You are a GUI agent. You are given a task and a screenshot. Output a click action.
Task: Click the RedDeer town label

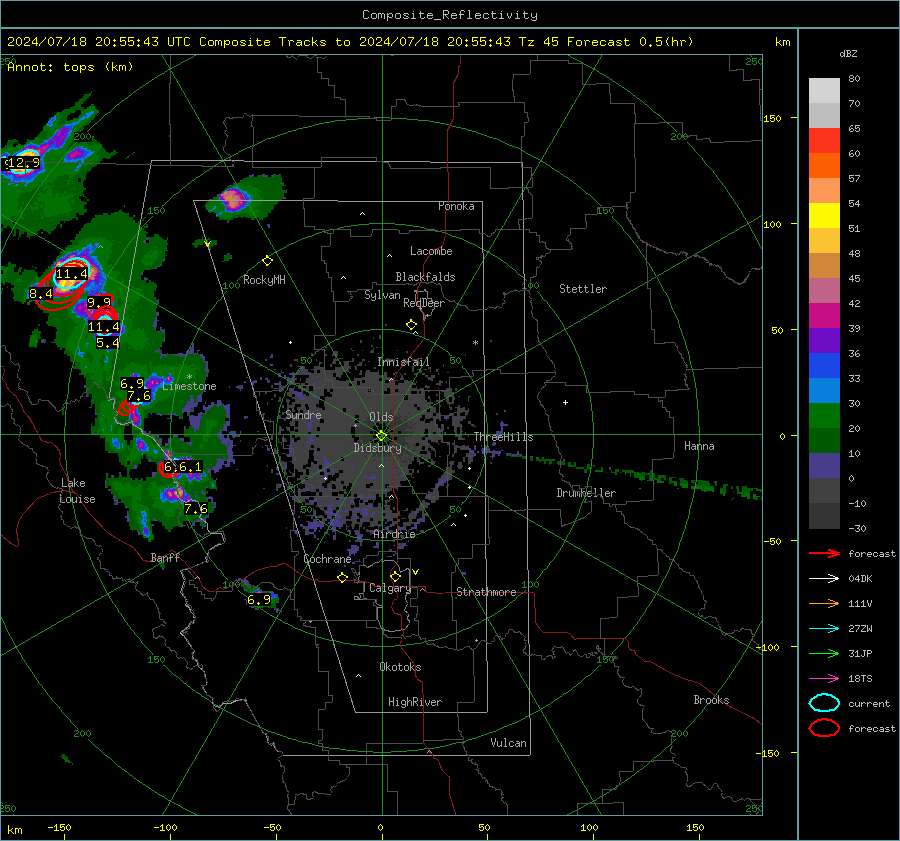click(x=424, y=303)
